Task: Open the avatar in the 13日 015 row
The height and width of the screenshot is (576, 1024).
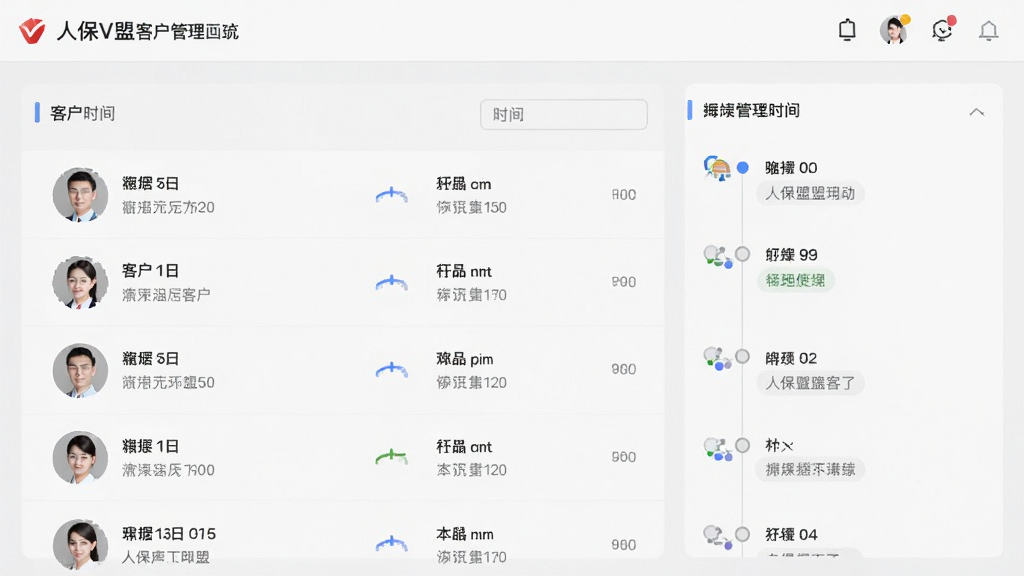Action: click(x=80, y=545)
